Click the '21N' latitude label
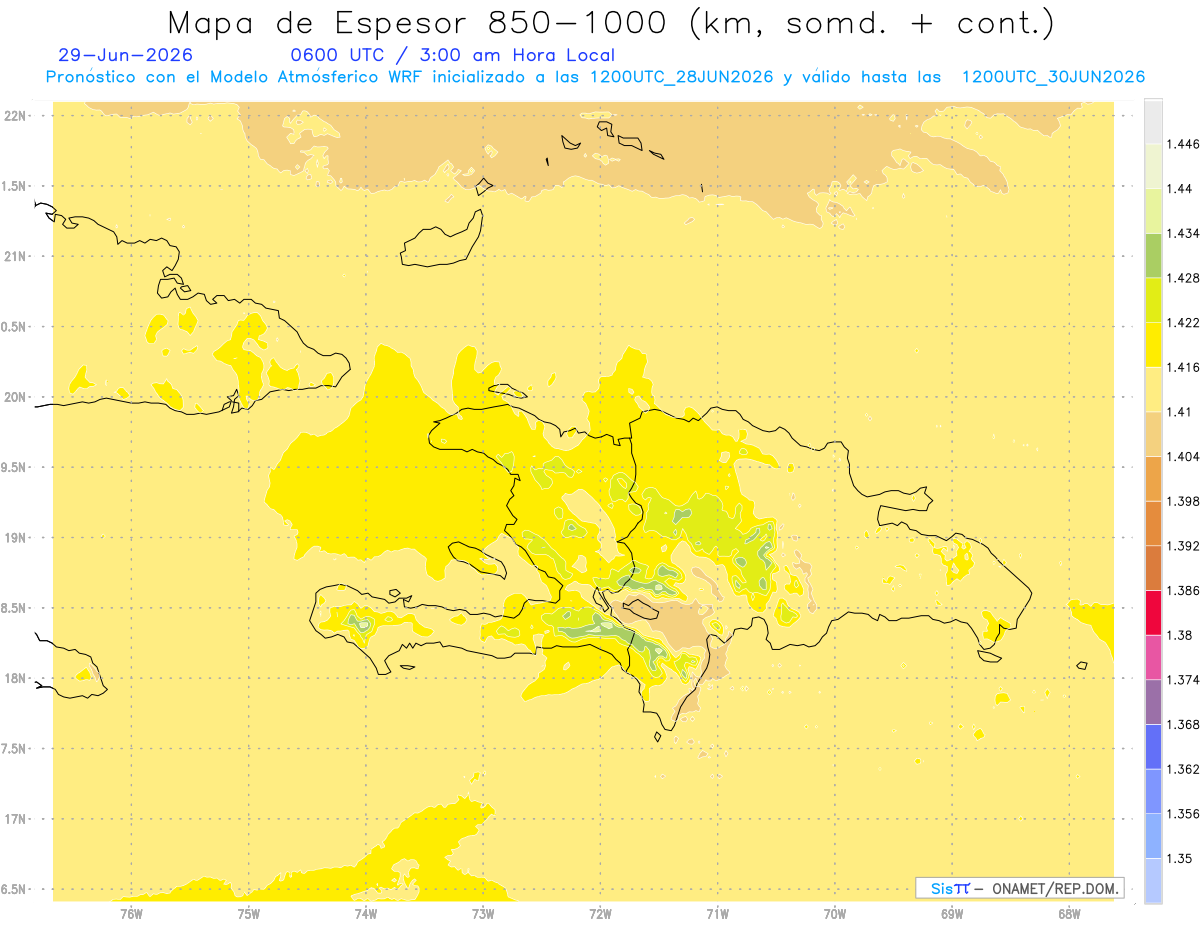This screenshot has height=927, width=1200. (x=17, y=257)
